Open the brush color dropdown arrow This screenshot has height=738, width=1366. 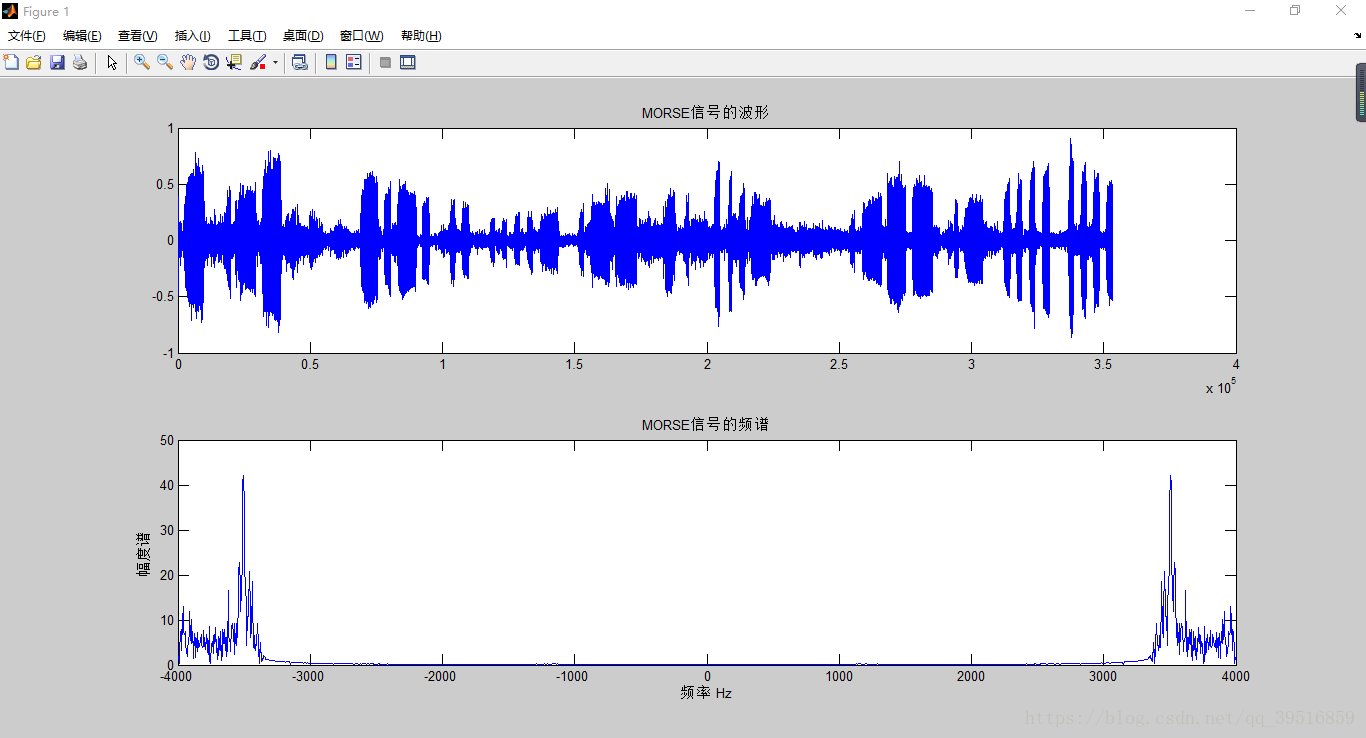point(275,62)
